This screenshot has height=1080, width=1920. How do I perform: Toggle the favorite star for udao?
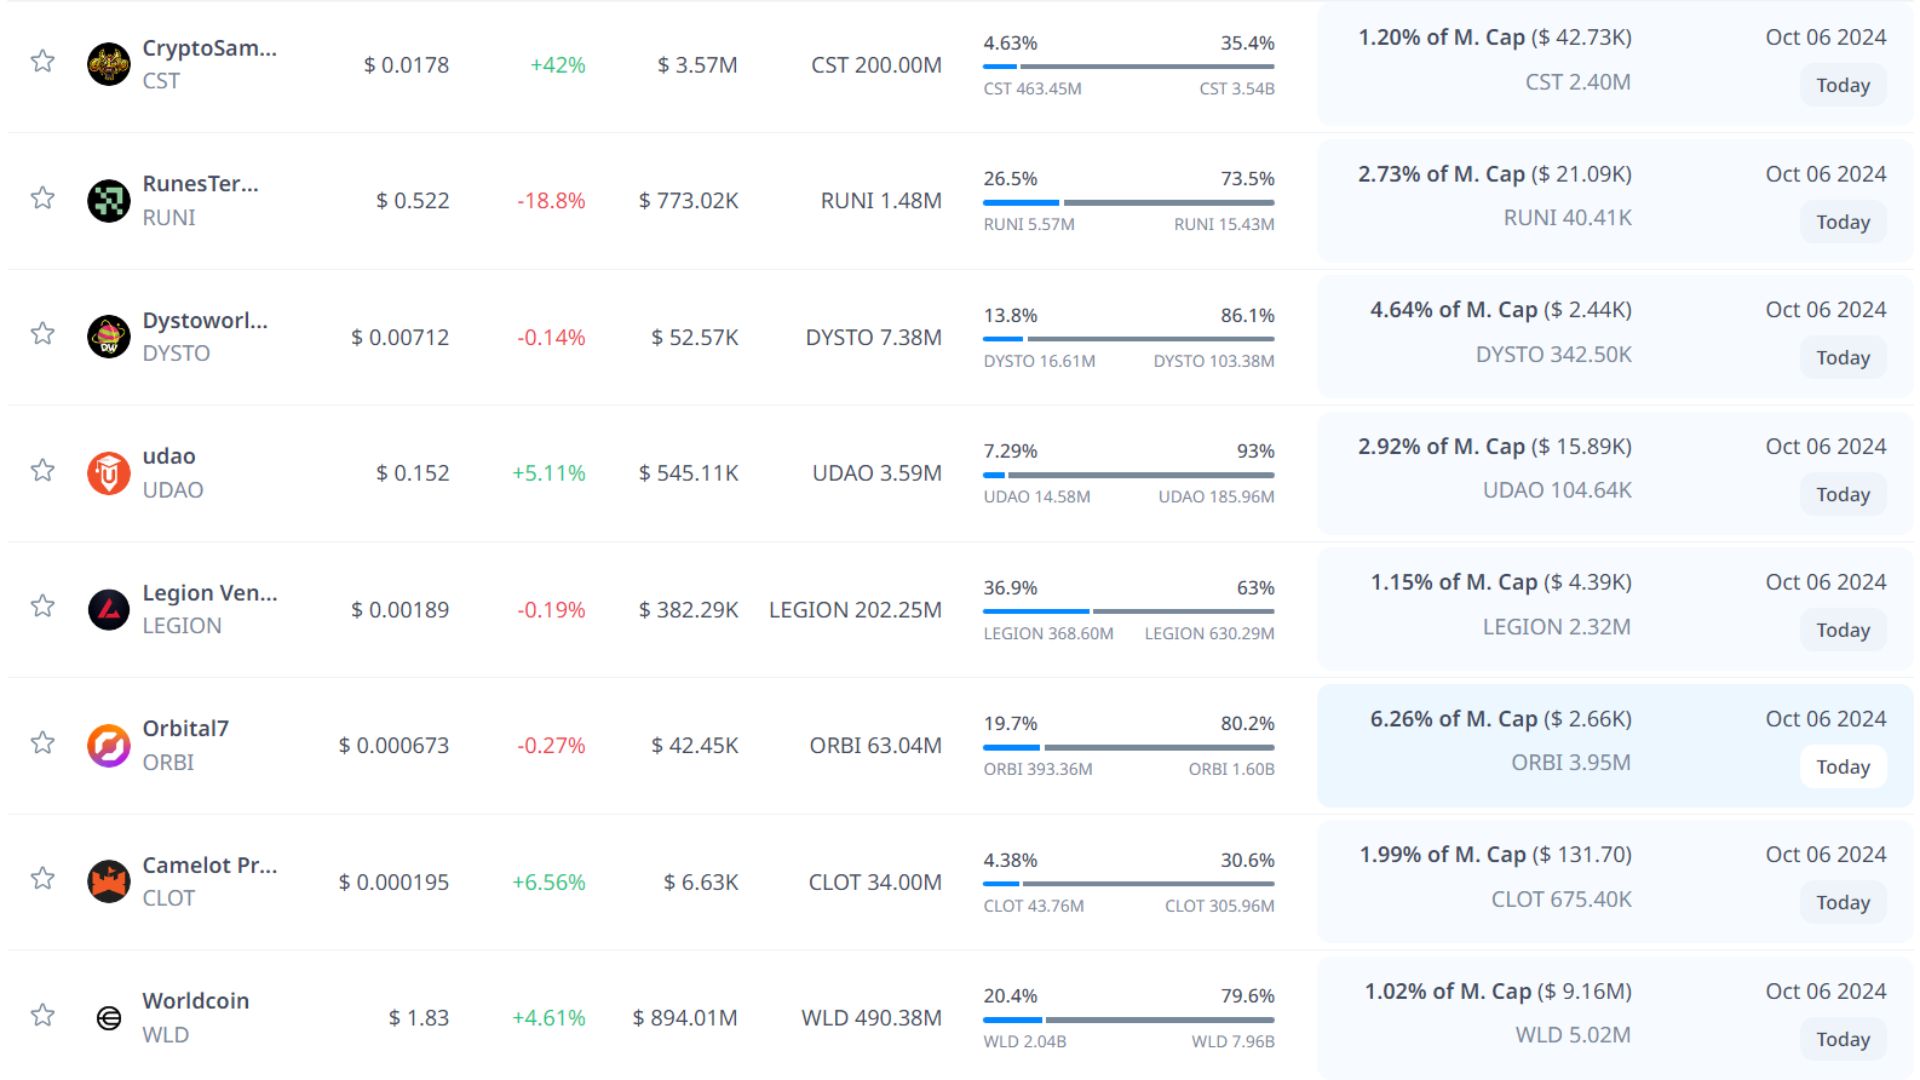click(42, 470)
